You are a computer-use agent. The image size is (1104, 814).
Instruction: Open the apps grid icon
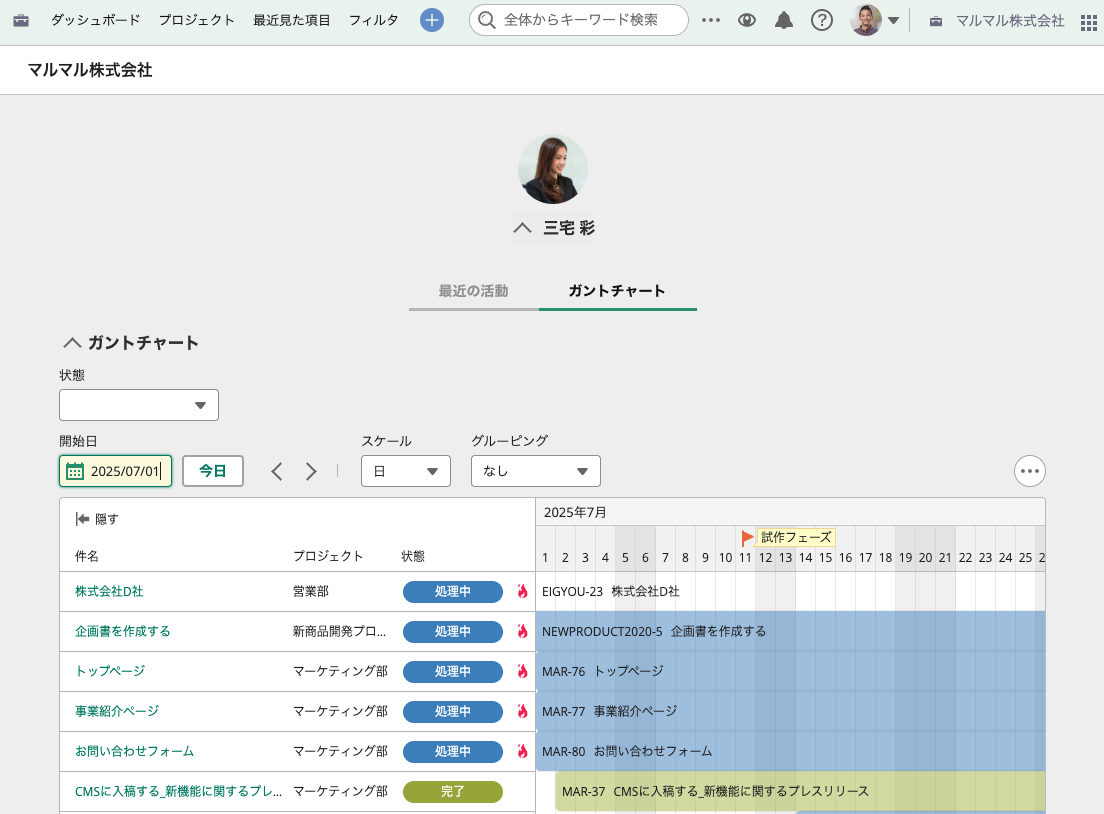[1089, 22]
